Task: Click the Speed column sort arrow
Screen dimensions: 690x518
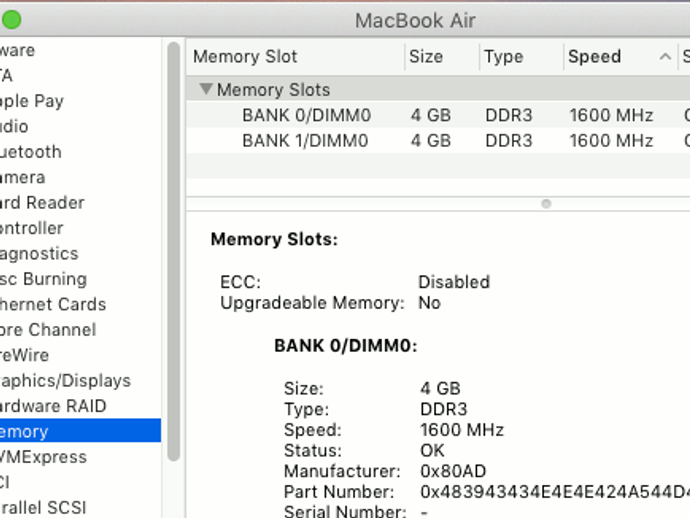Action: [665, 56]
